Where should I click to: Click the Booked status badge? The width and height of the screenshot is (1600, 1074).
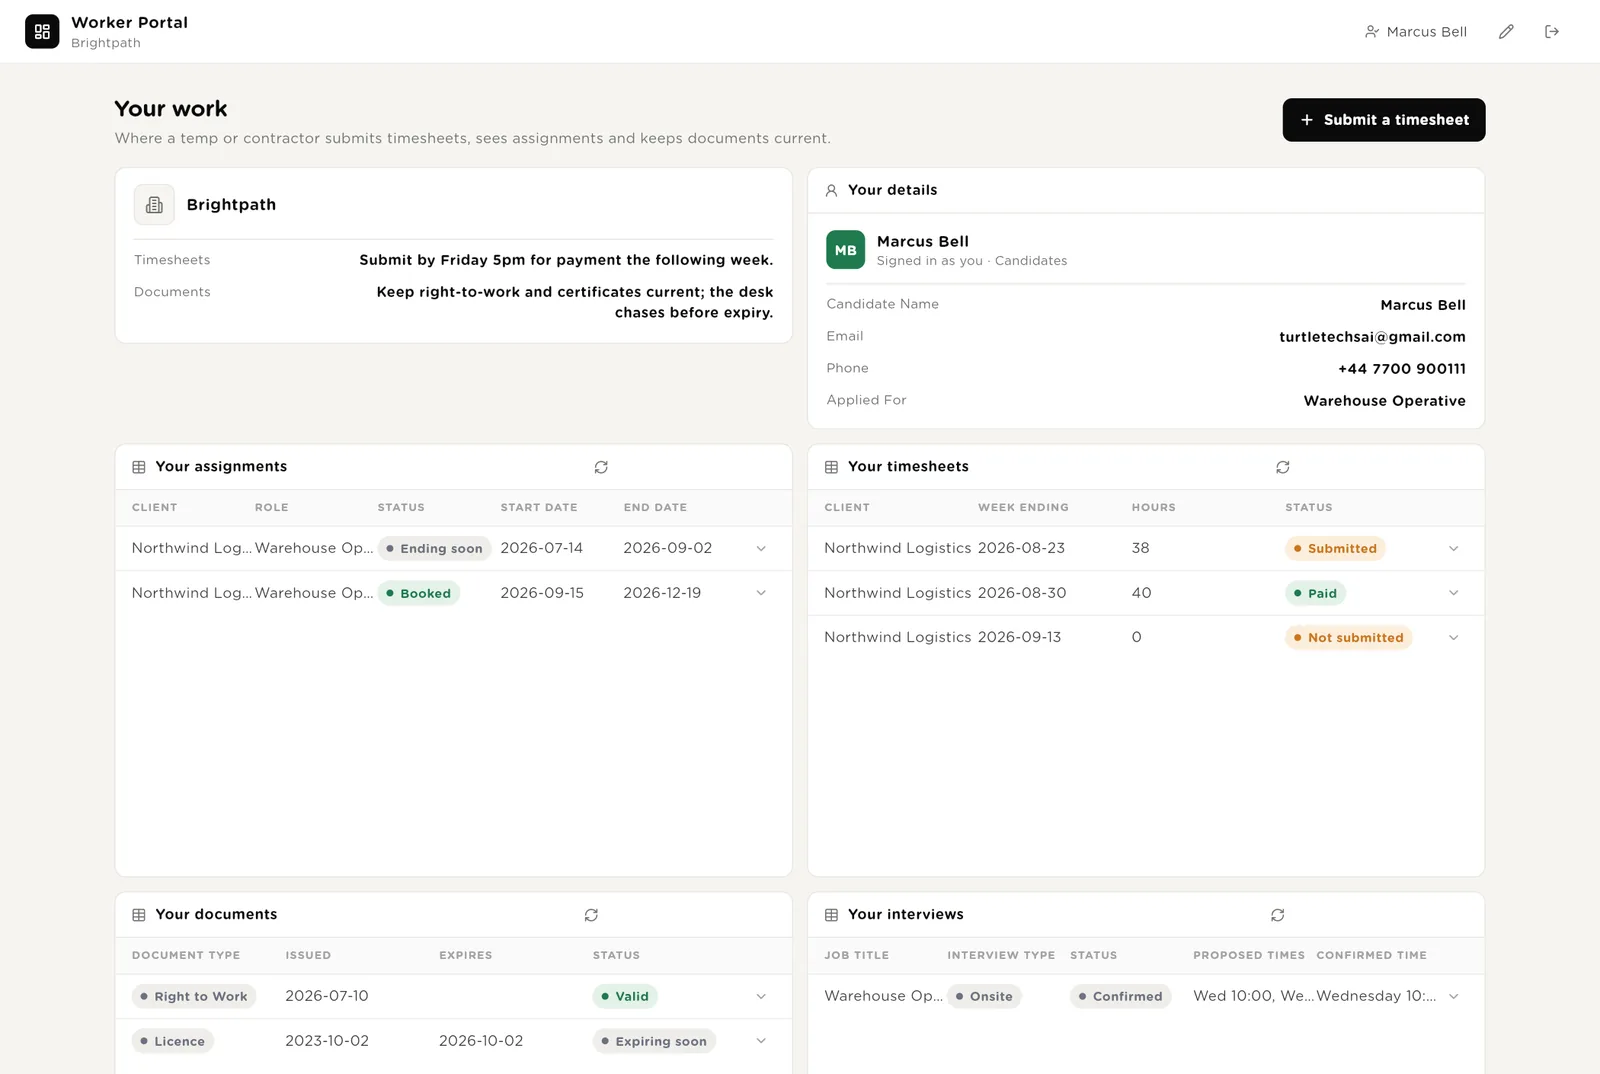(x=419, y=594)
